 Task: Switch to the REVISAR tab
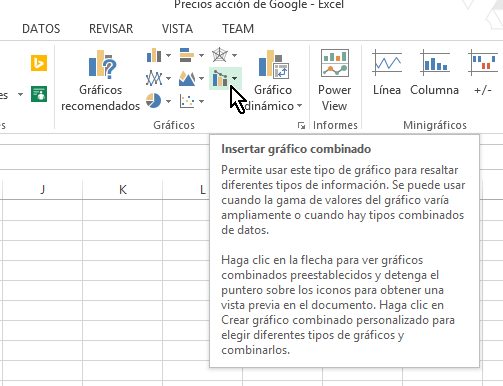(111, 29)
